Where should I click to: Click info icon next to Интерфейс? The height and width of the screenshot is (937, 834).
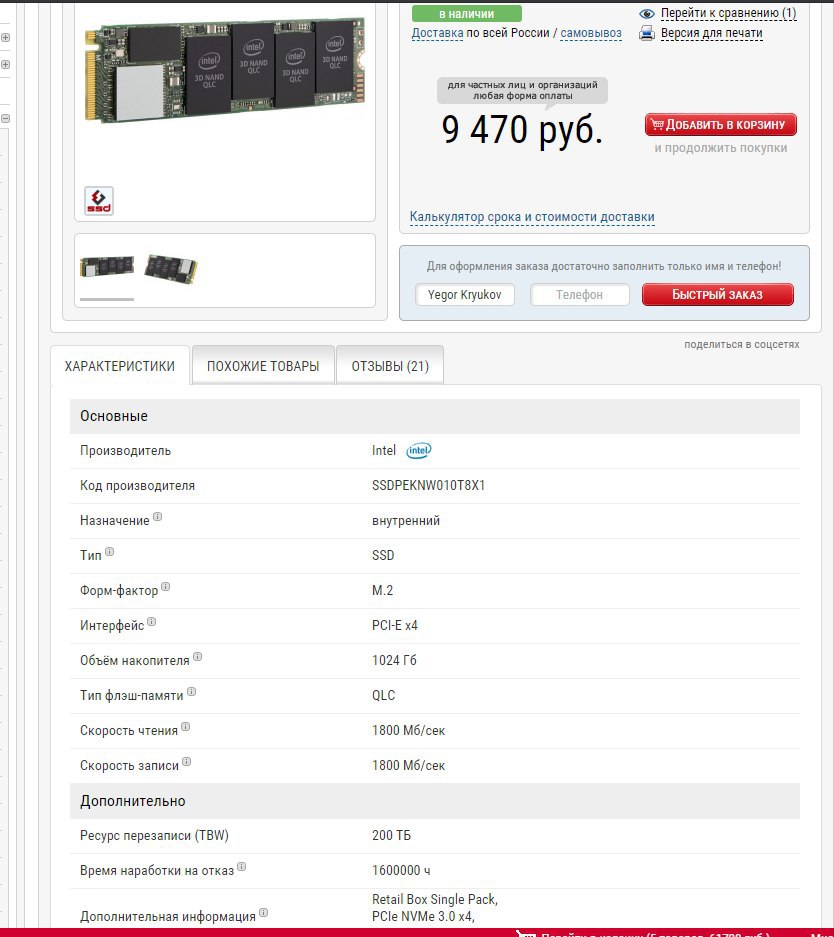click(152, 621)
